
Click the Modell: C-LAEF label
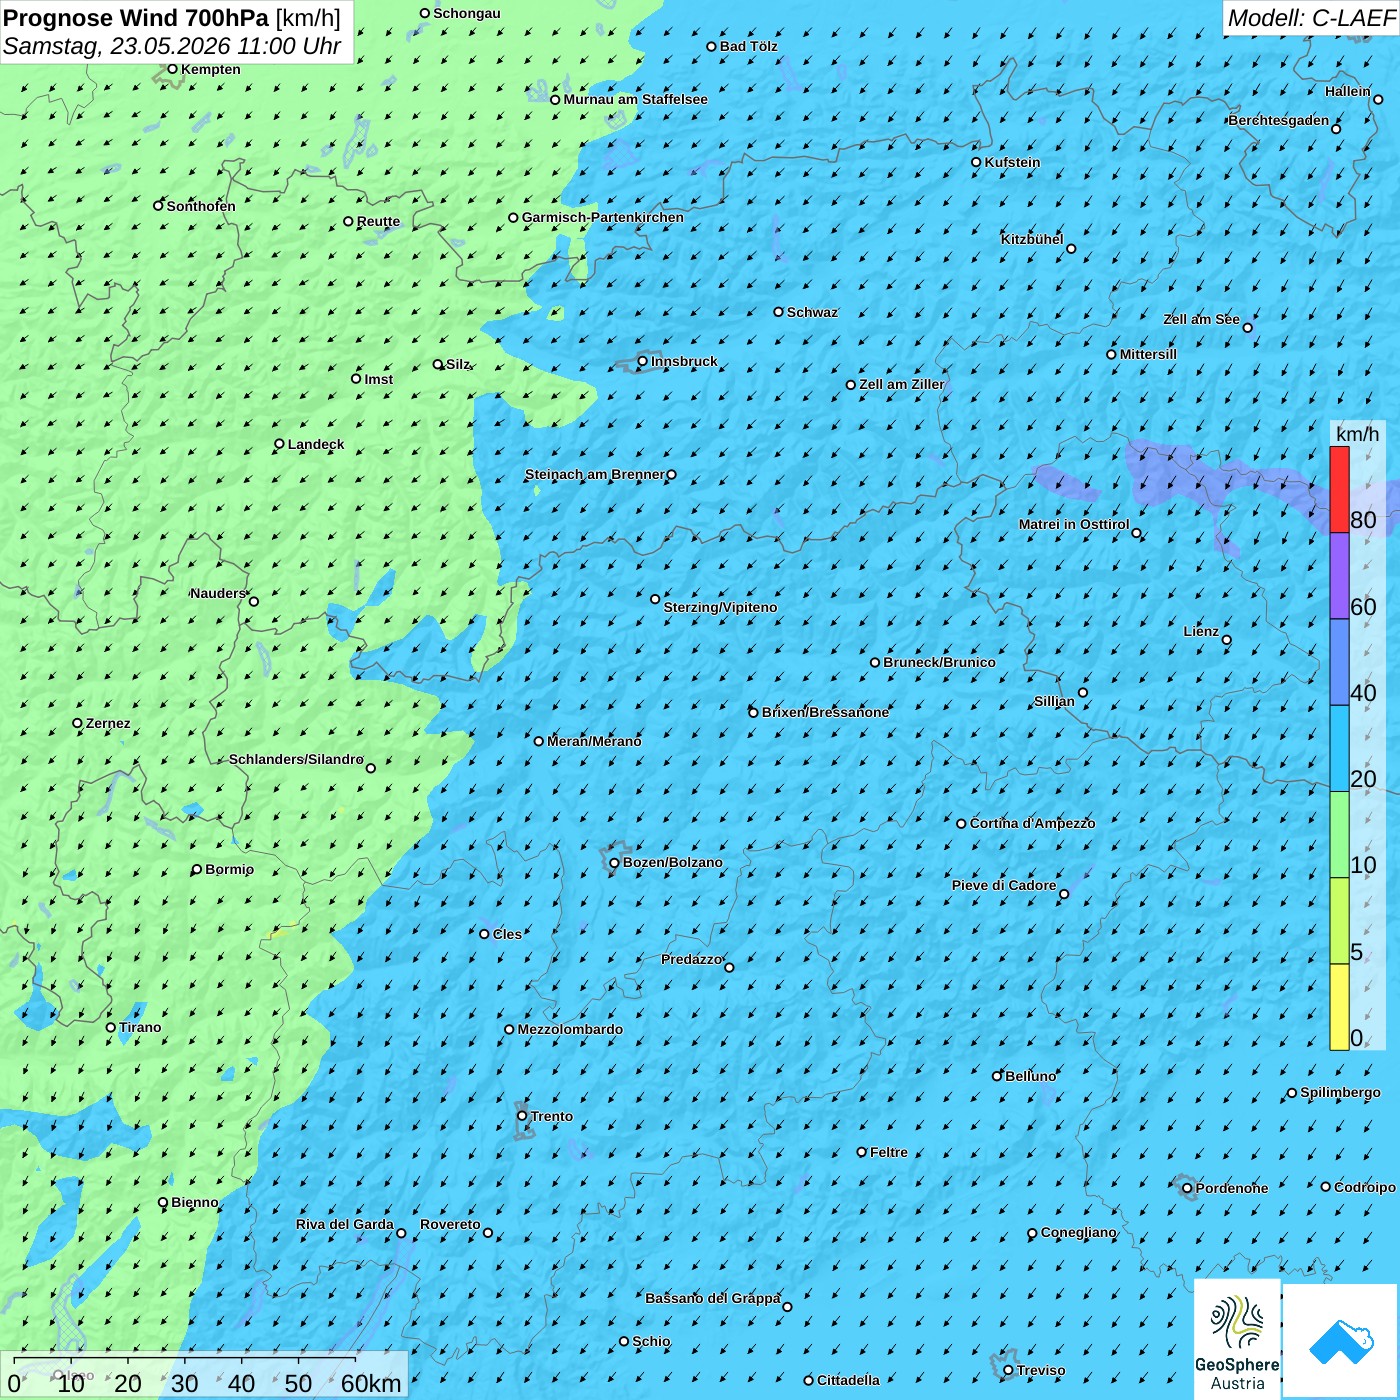coord(1311,18)
